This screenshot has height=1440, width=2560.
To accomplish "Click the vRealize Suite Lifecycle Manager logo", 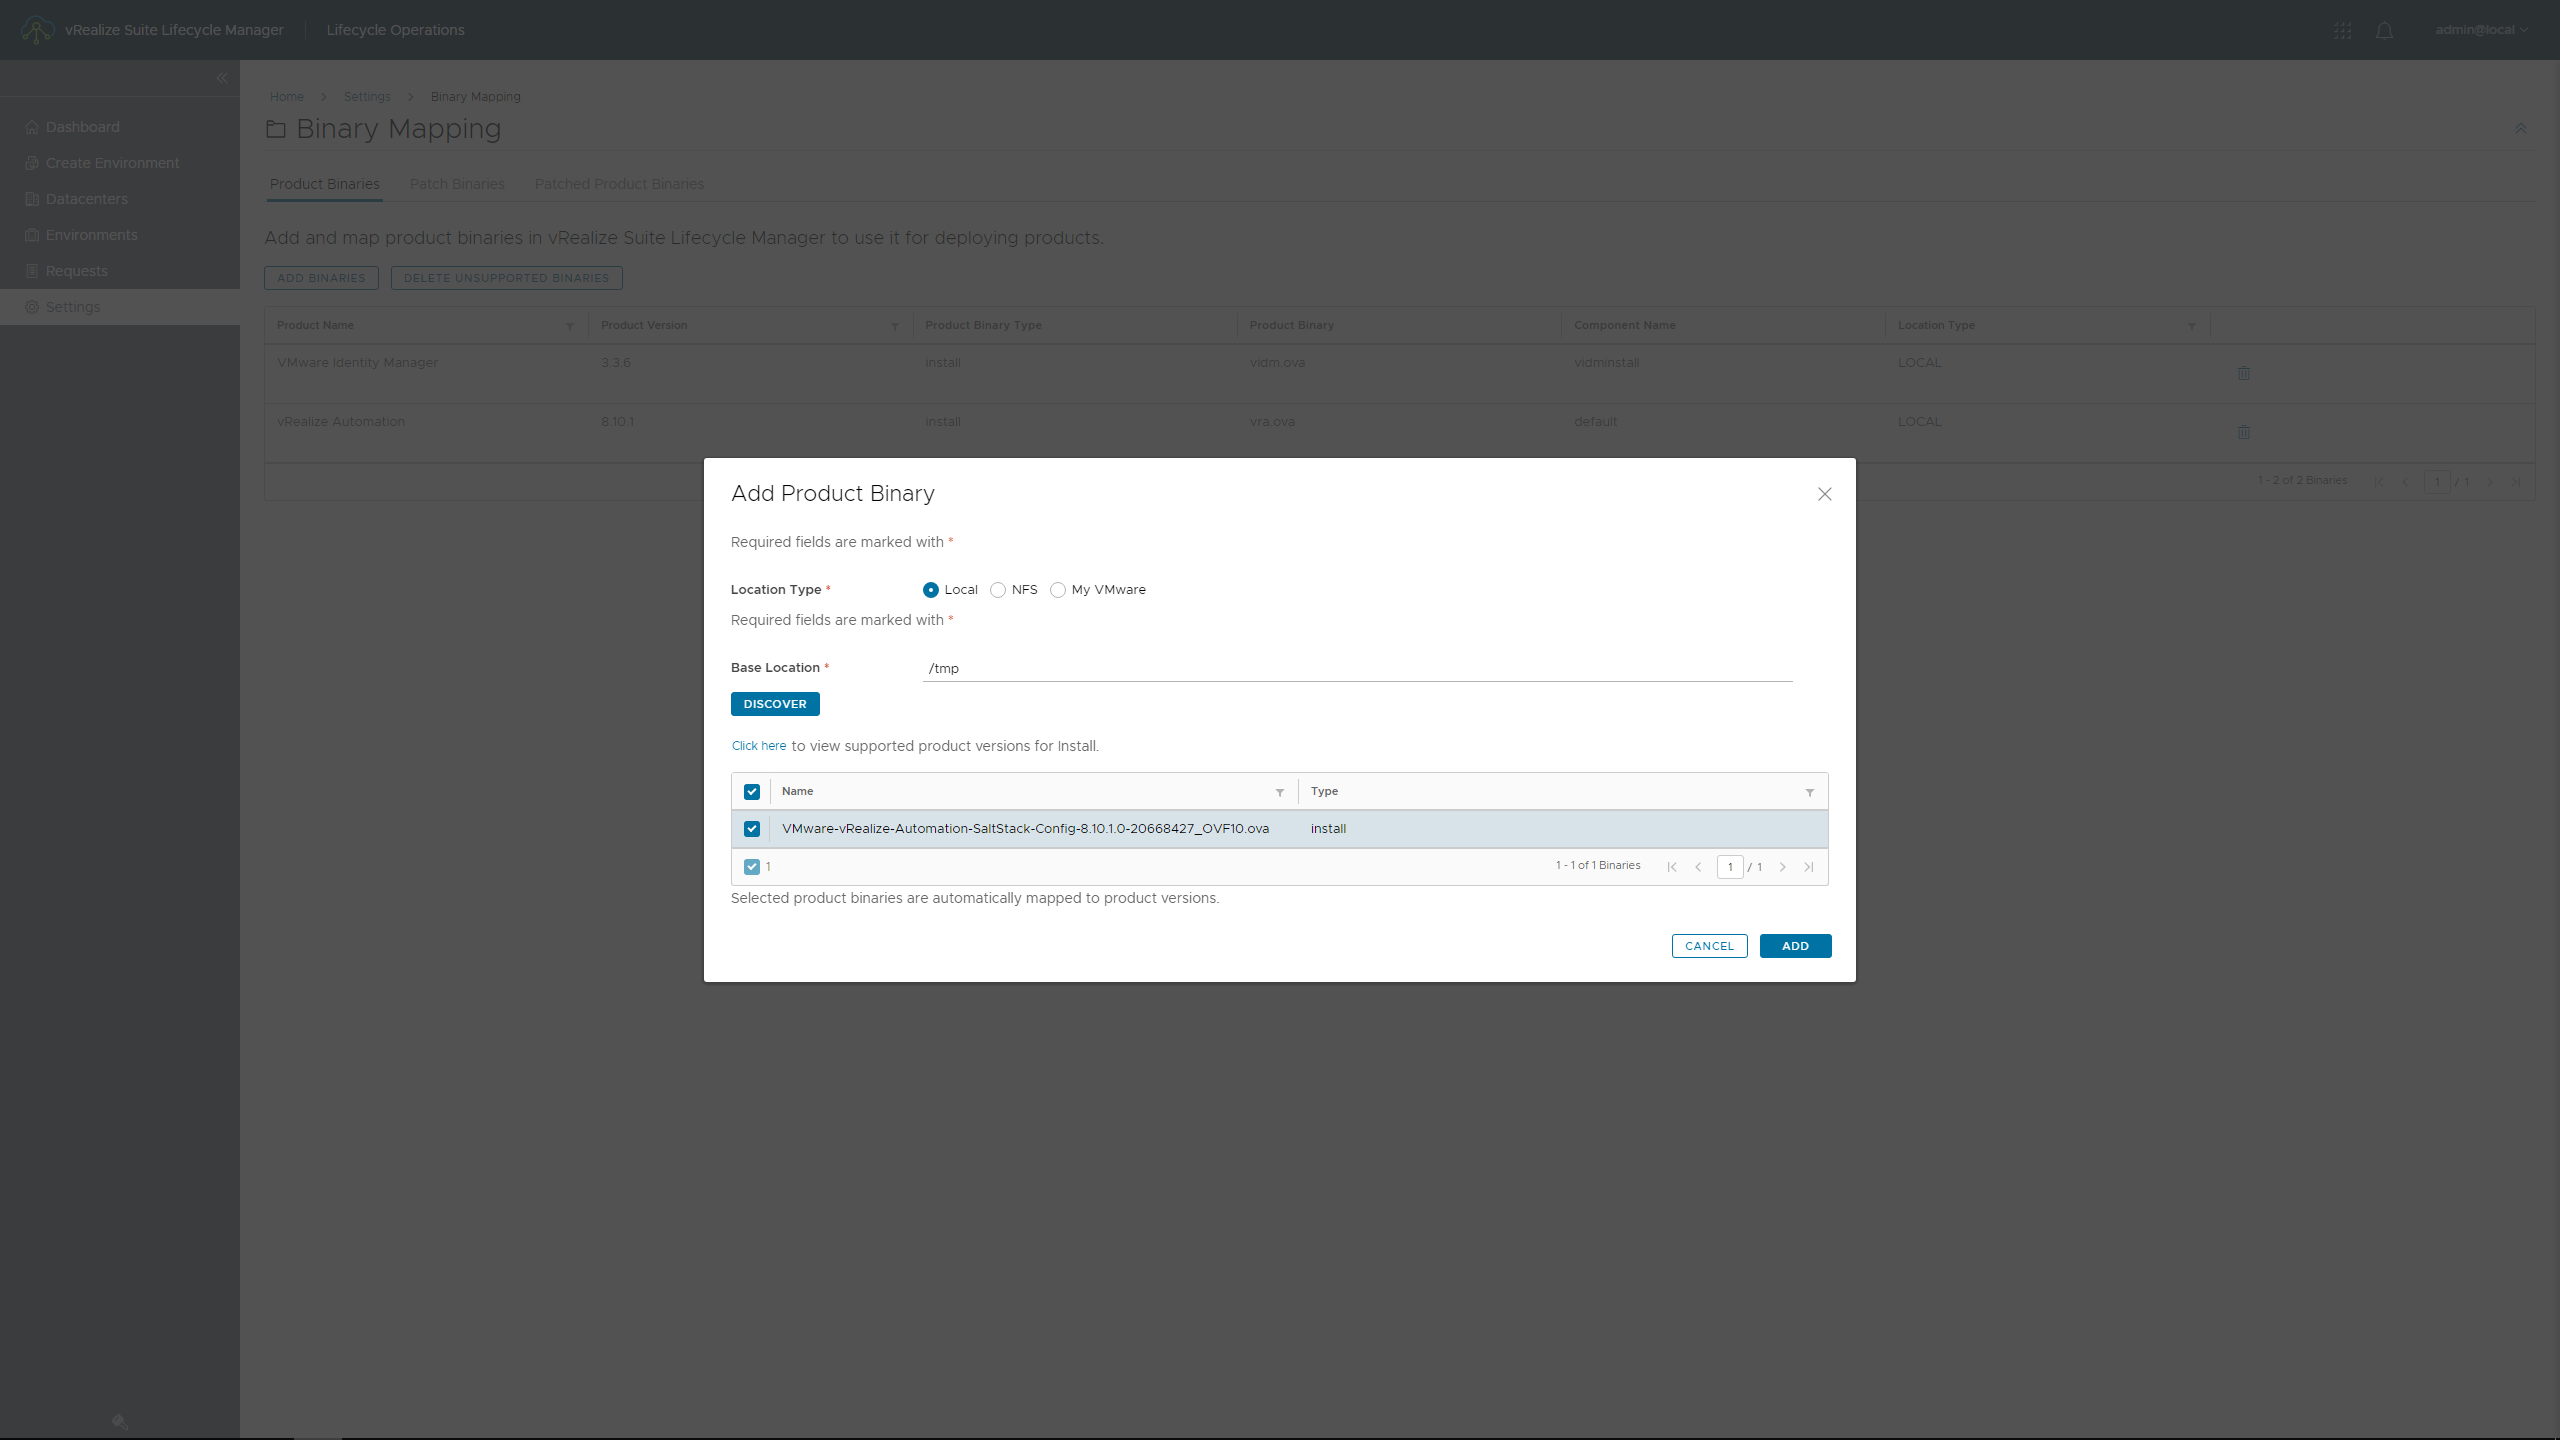I will 37,30.
